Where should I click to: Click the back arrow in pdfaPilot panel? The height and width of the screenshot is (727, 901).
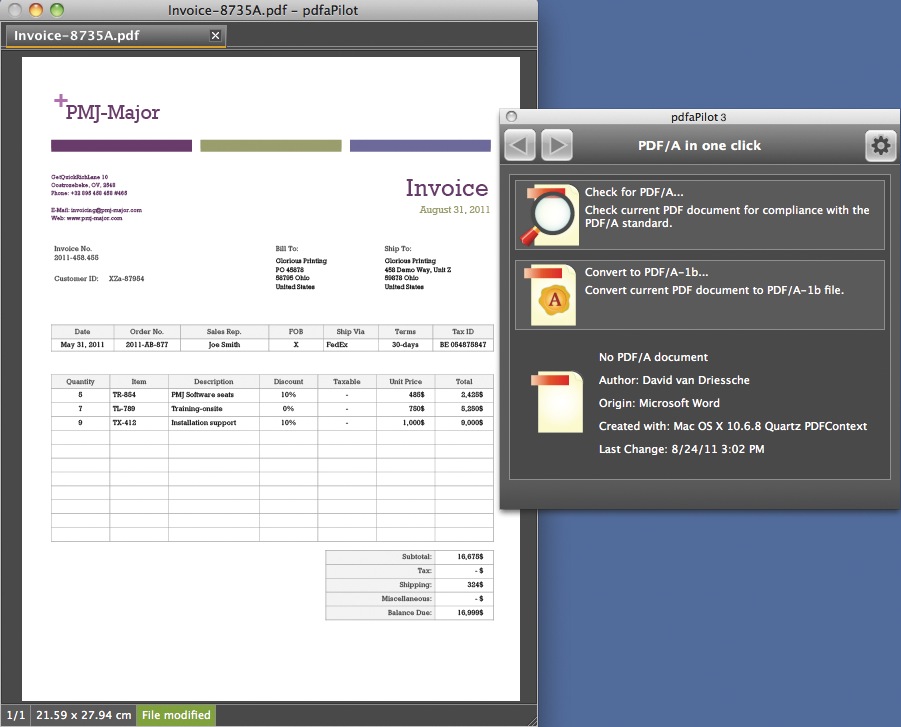coord(520,145)
